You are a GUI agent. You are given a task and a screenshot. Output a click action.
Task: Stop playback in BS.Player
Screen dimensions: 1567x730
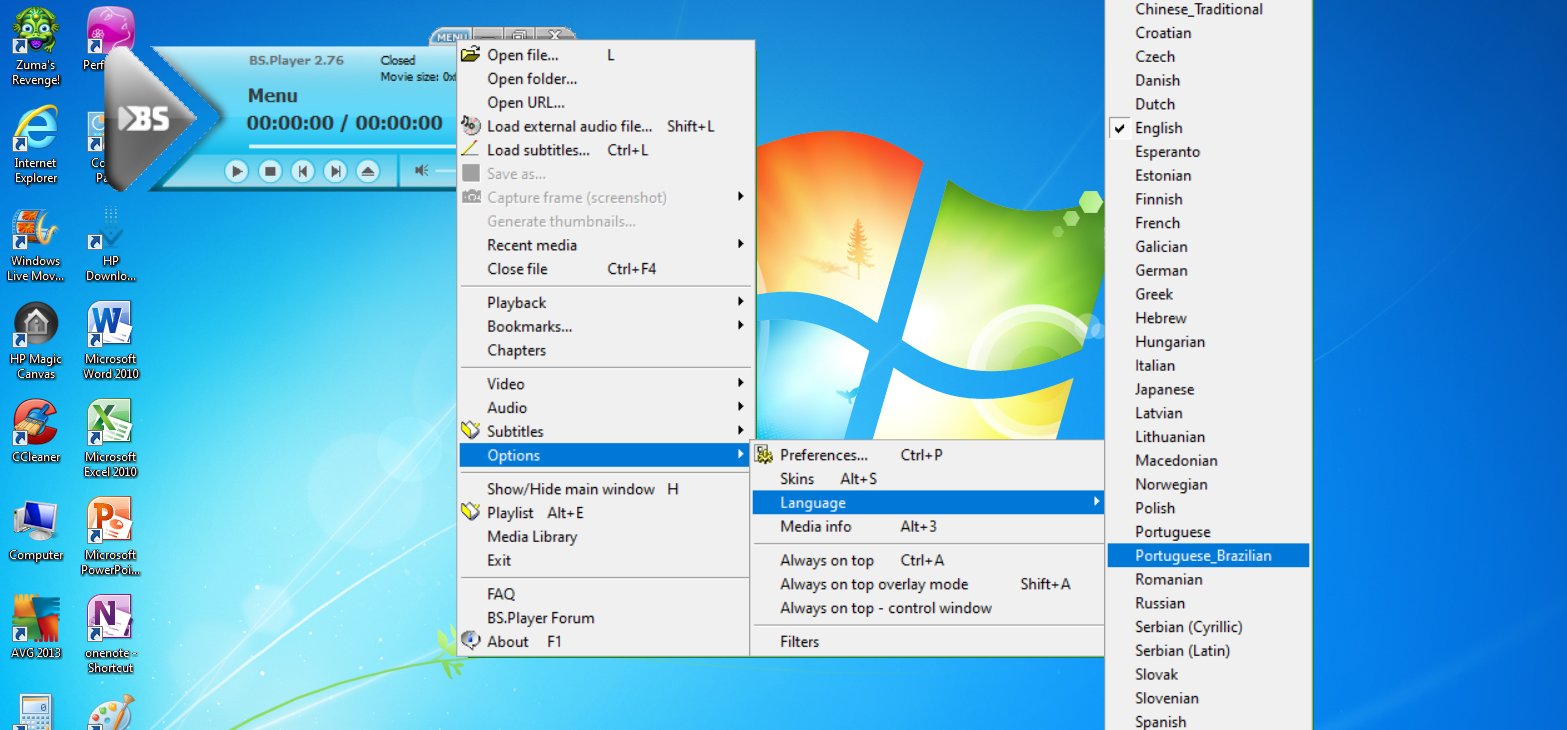[x=270, y=171]
